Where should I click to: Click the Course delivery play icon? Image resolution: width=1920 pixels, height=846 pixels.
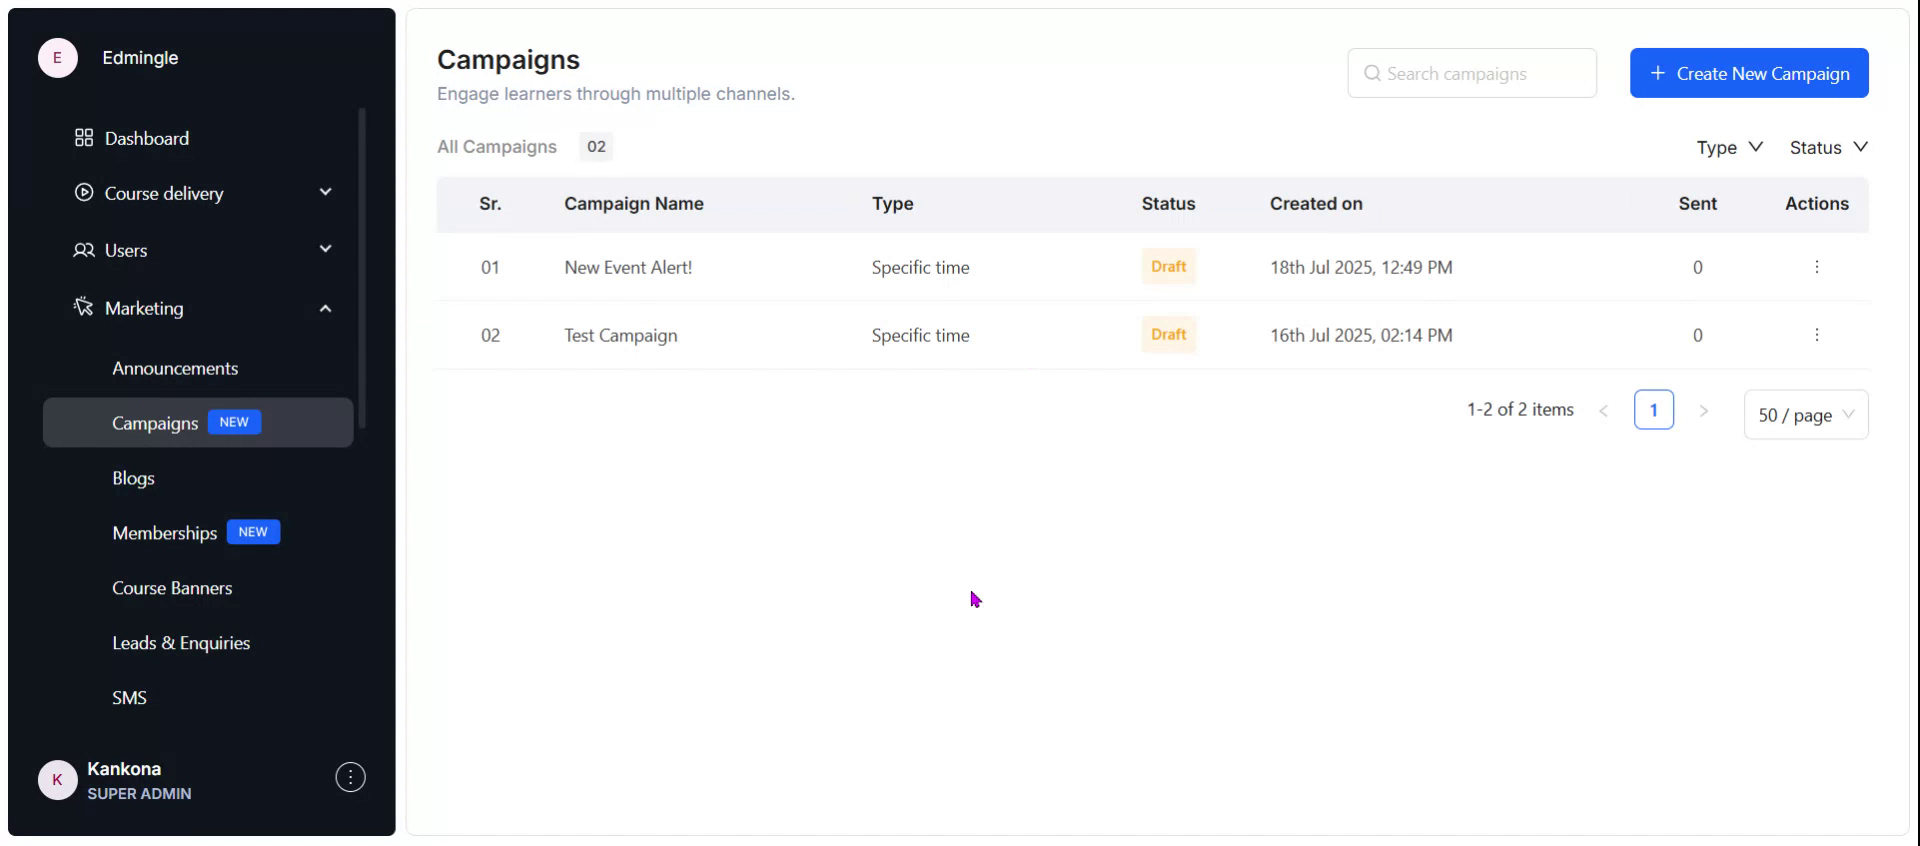pyautogui.click(x=84, y=192)
